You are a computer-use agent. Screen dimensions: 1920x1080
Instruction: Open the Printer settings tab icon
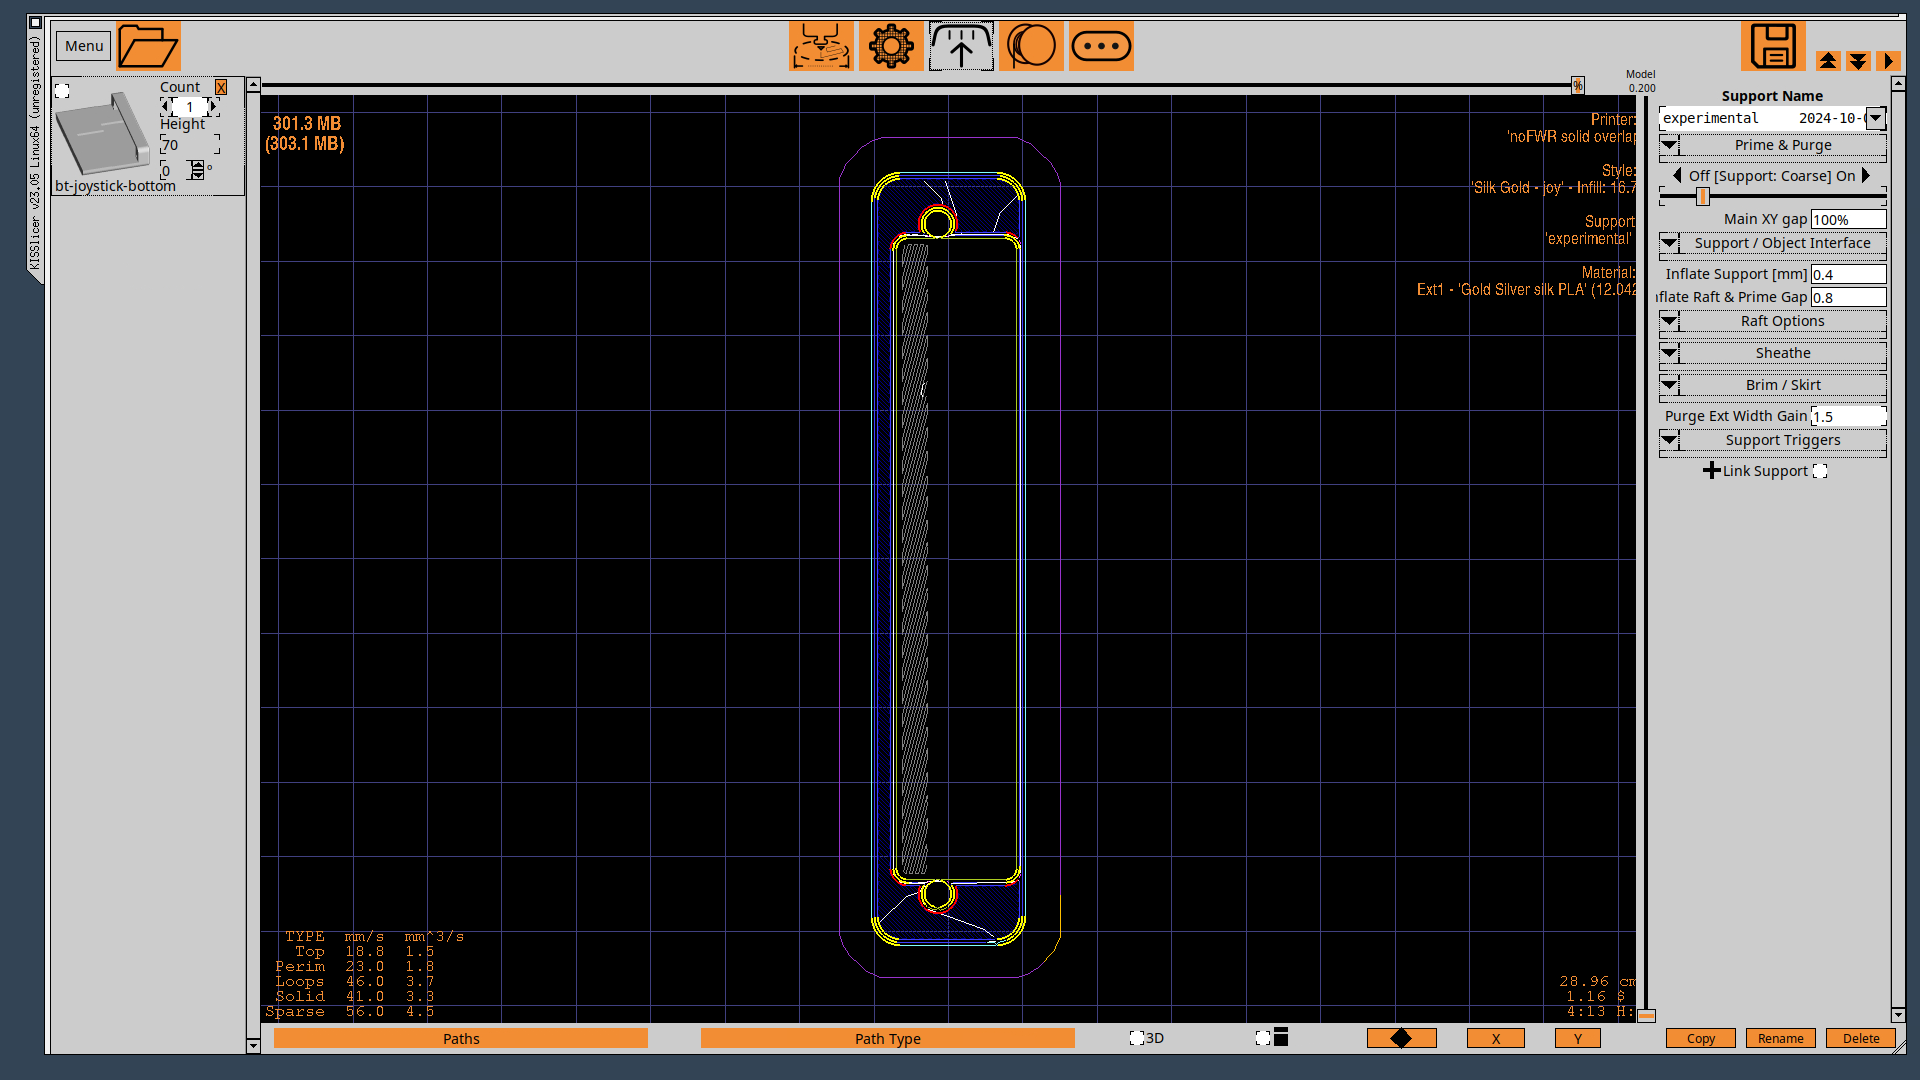pos(821,46)
